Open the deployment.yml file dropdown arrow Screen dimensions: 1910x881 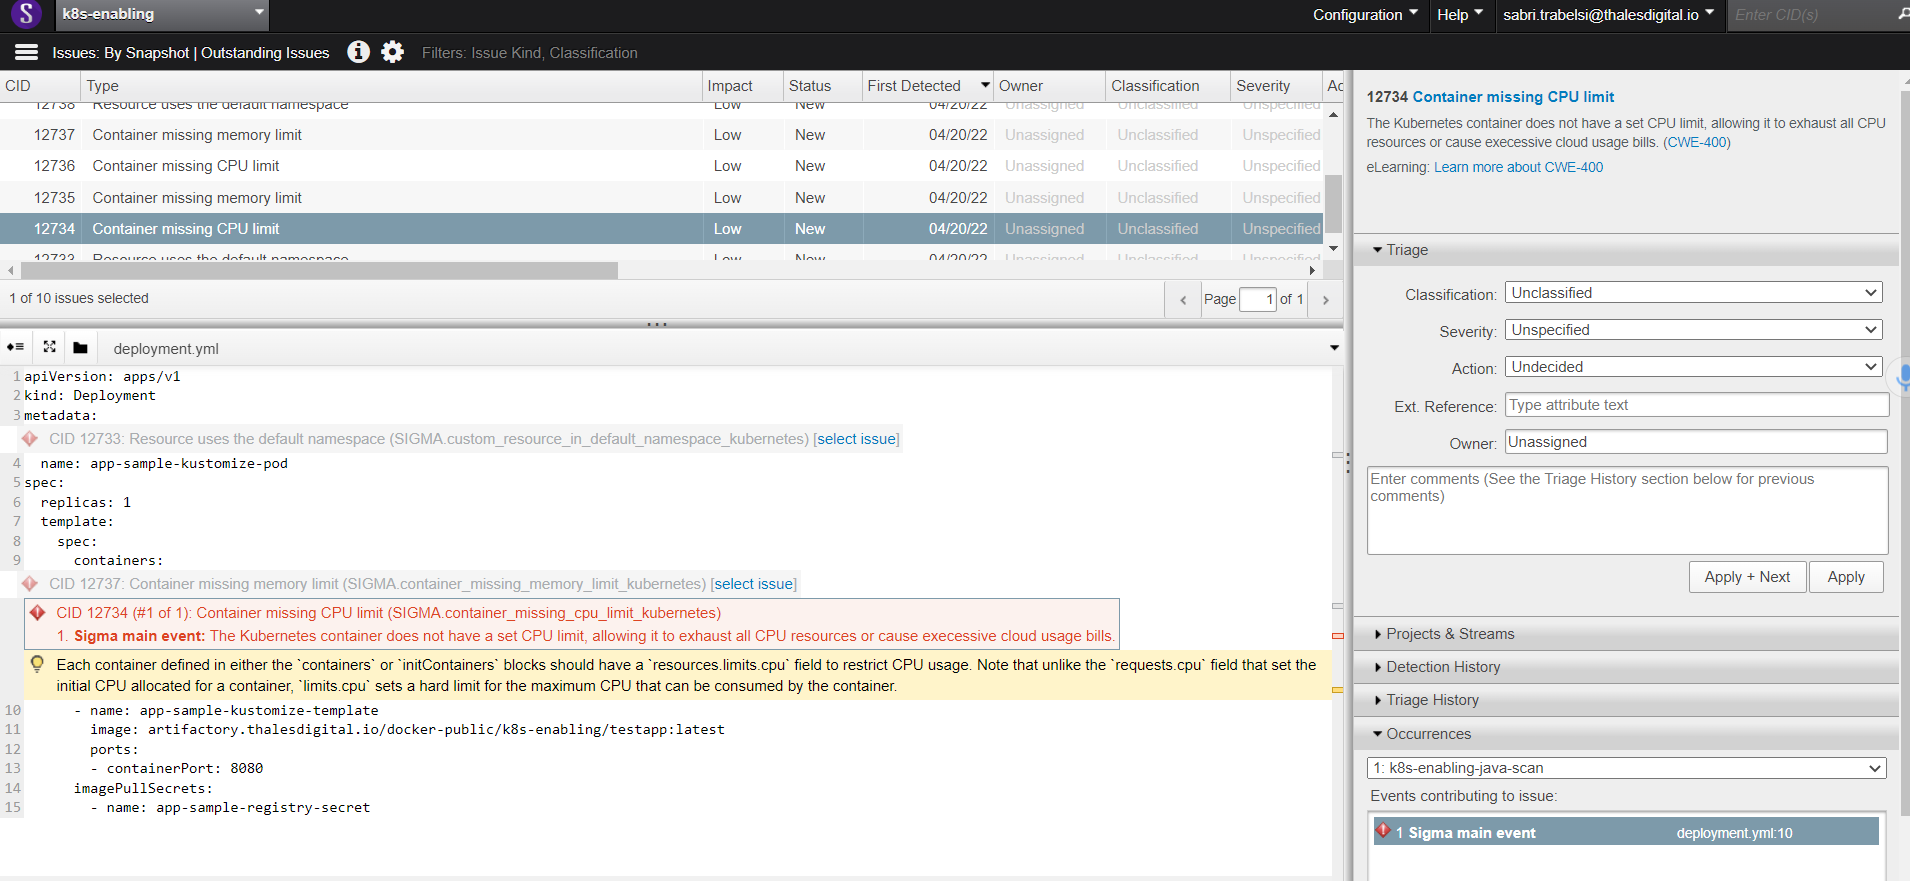1334,348
